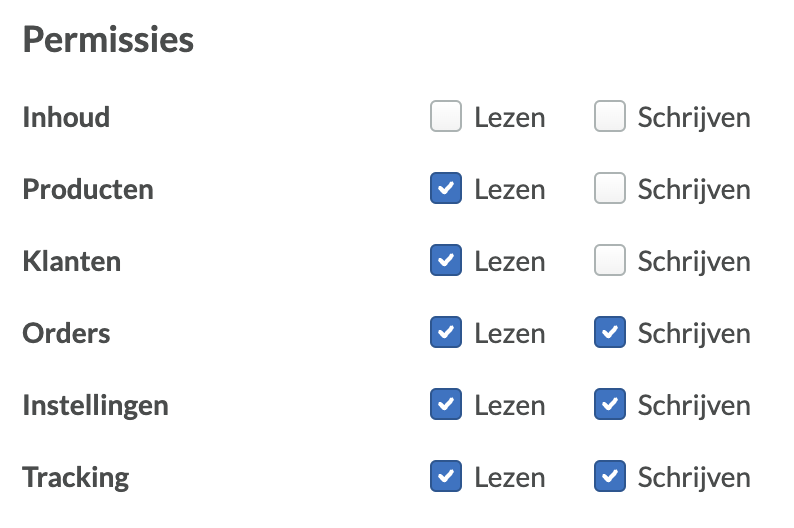The height and width of the screenshot is (528, 794).
Task: Uncheck Schrijven checkbox for Instellingen
Action: pyautogui.click(x=610, y=405)
